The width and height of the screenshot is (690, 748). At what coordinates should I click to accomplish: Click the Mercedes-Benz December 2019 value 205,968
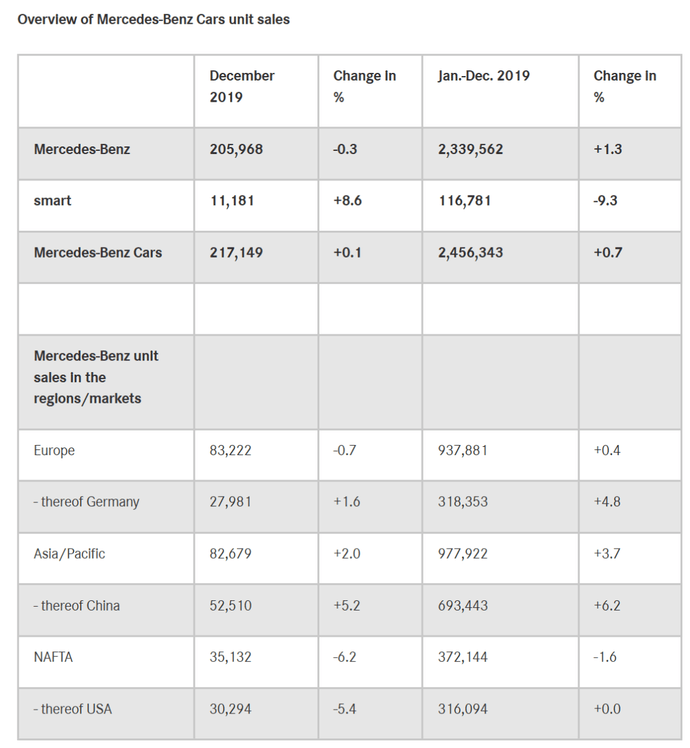236,149
